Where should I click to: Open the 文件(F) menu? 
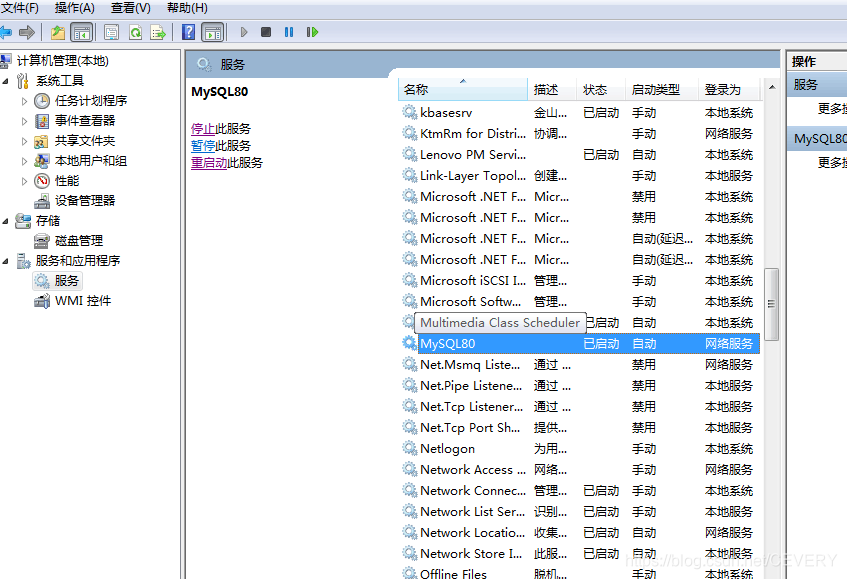tap(20, 8)
